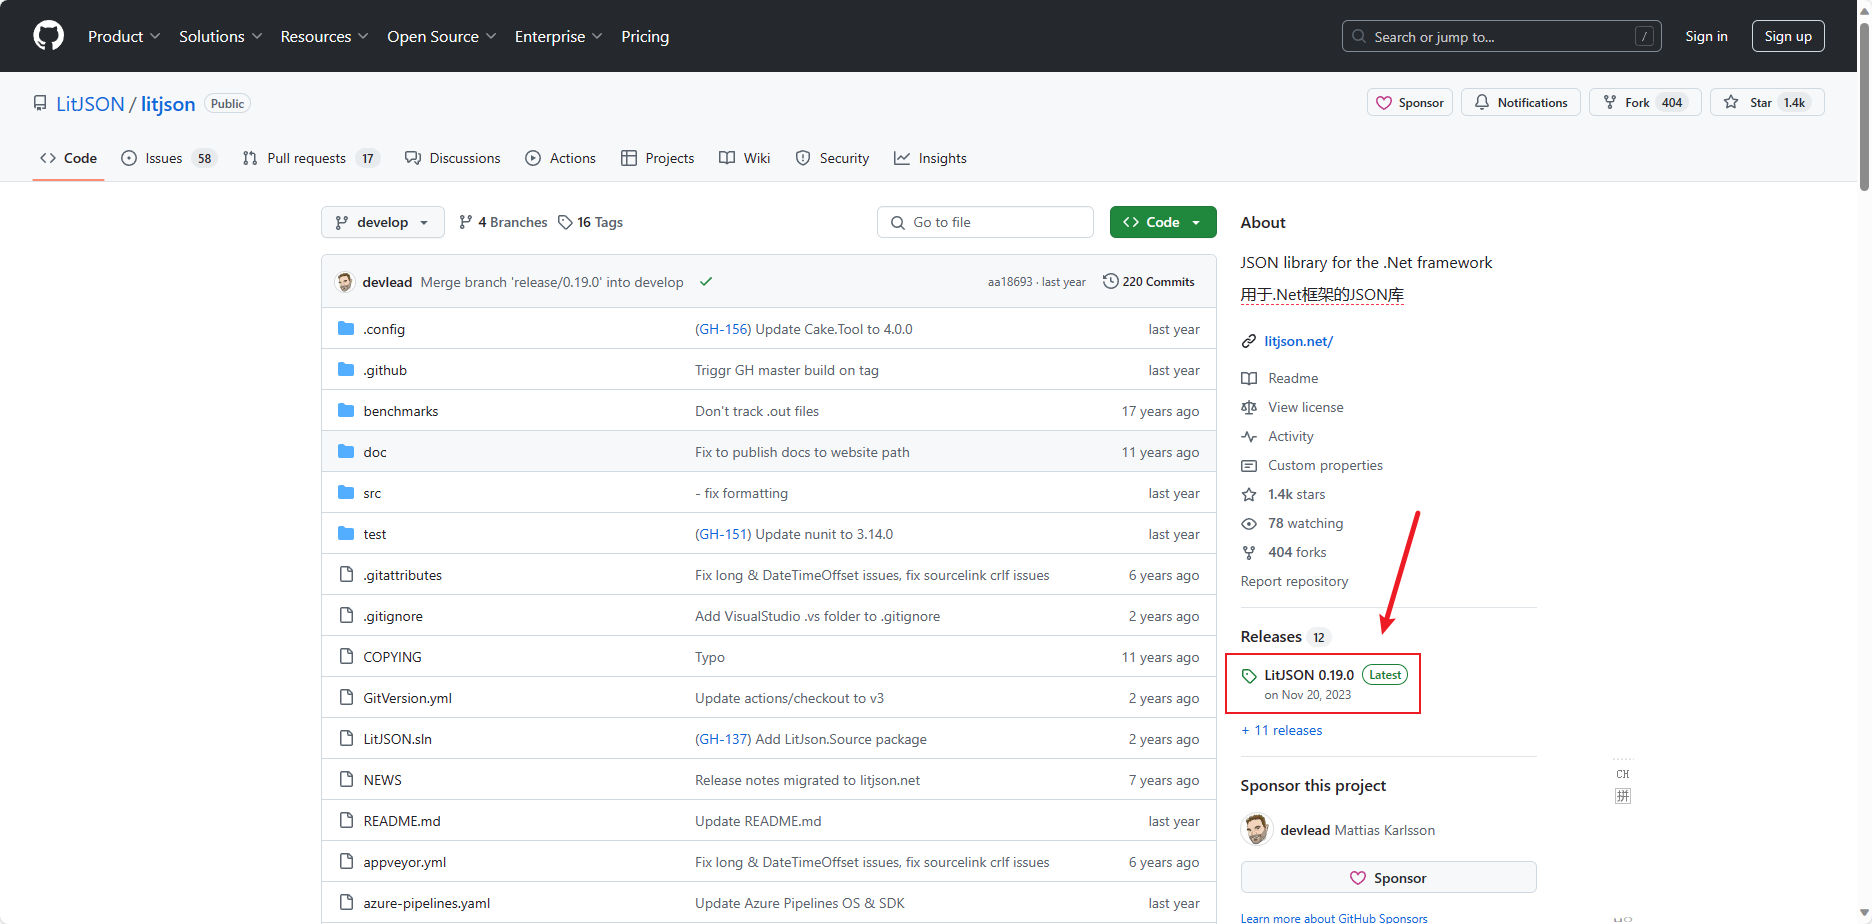The image size is (1872, 924).
Task: Switch to the Issues tab
Action: pos(168,158)
